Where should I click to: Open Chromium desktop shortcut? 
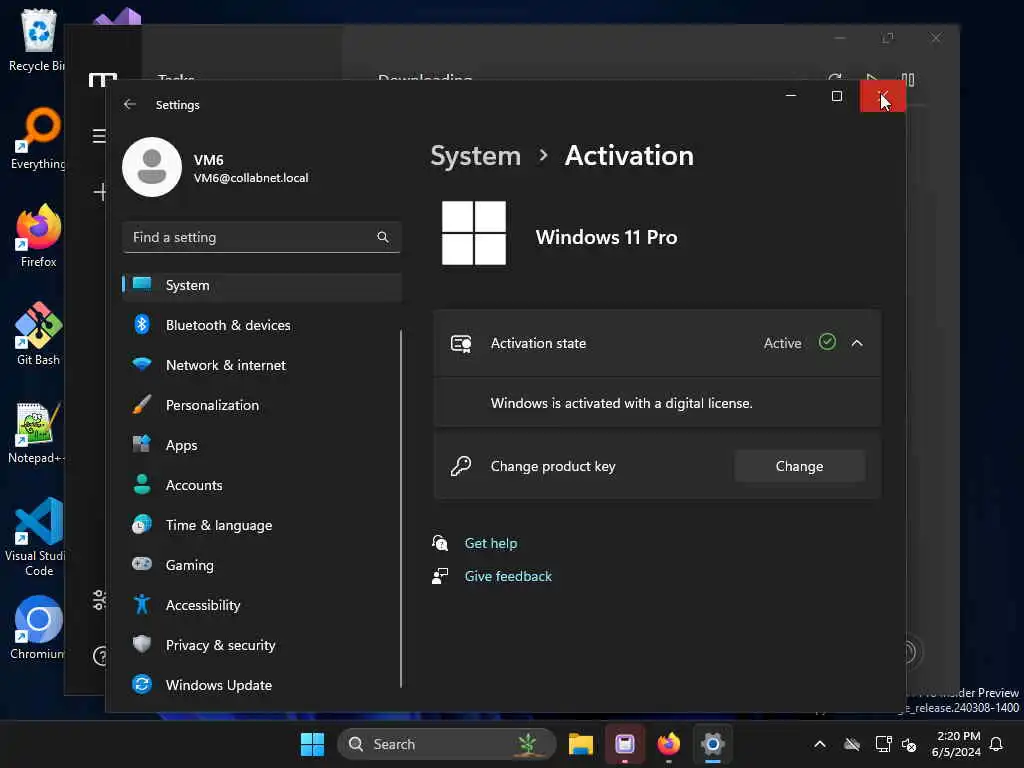tap(37, 628)
